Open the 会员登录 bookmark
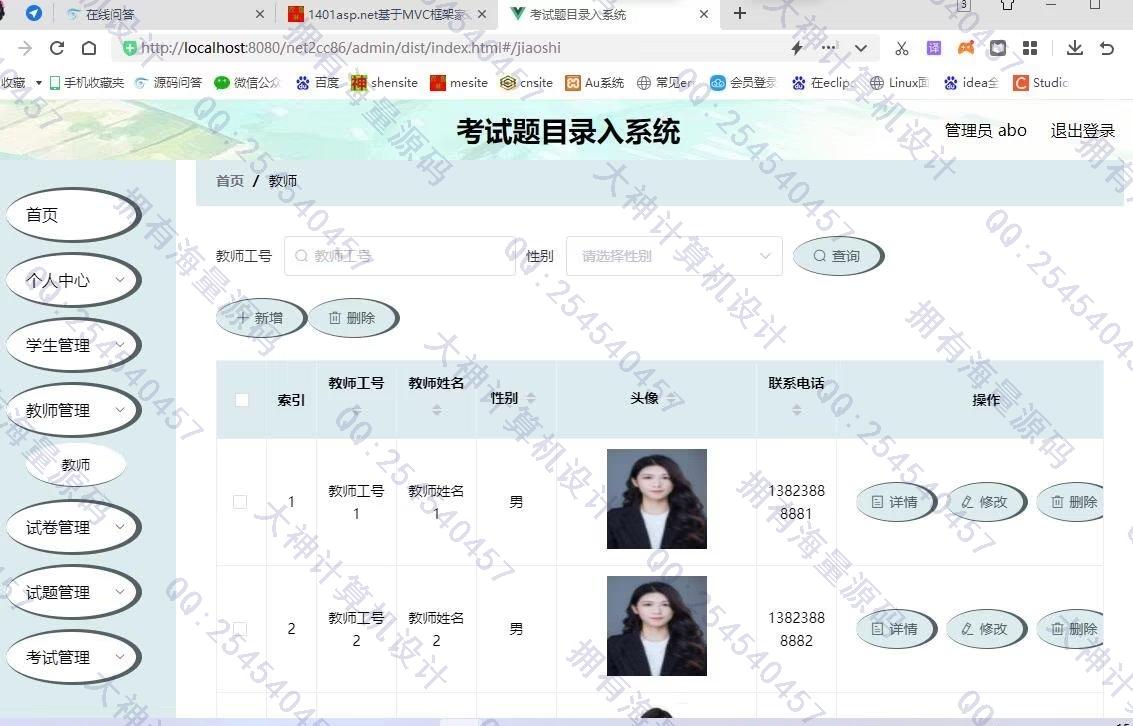The image size is (1133, 726). pyautogui.click(x=743, y=82)
